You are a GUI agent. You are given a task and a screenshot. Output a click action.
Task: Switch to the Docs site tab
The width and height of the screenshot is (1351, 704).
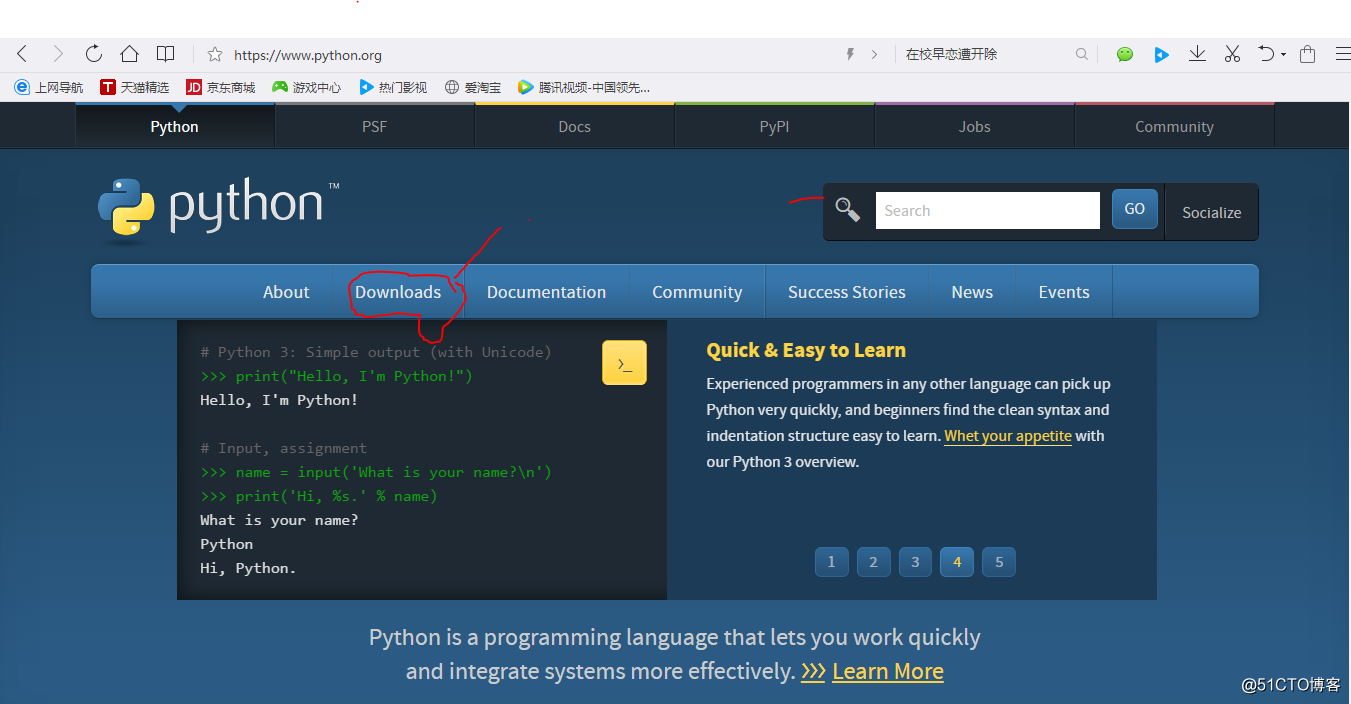point(575,126)
